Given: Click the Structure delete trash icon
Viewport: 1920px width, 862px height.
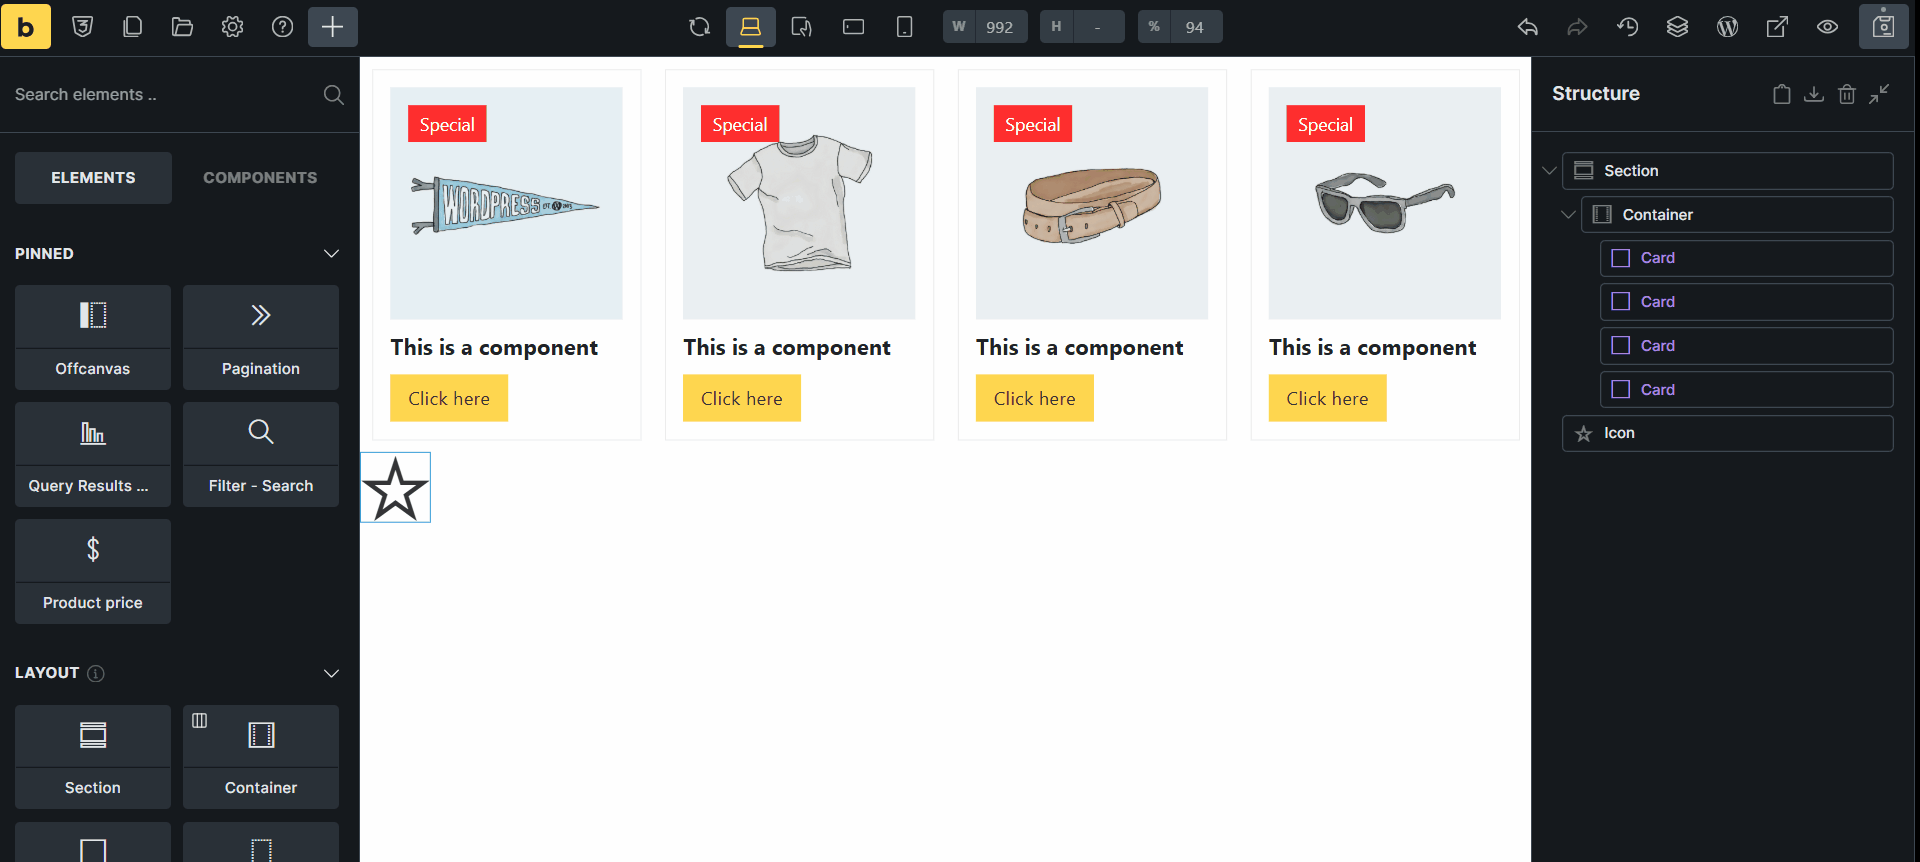Looking at the screenshot, I should pyautogui.click(x=1847, y=94).
